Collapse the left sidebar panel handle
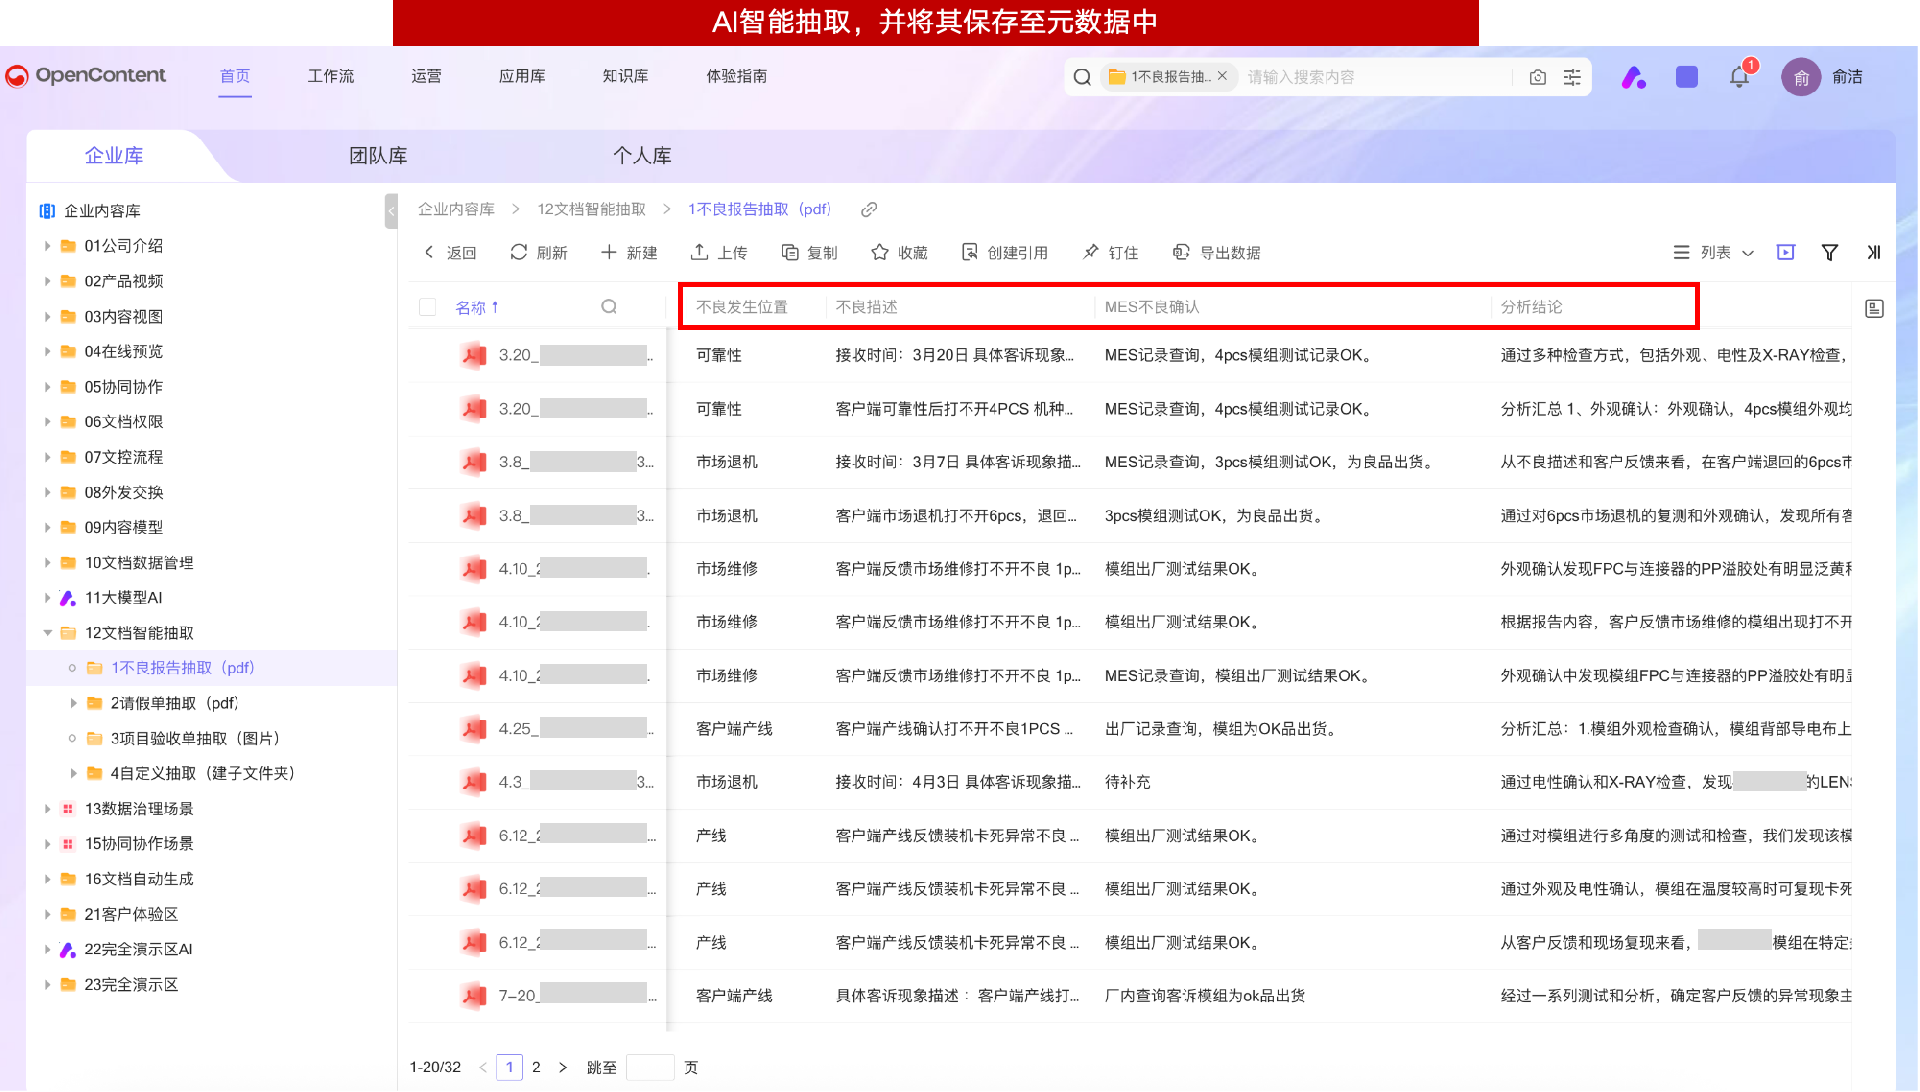The image size is (1920, 1092). pos(391,211)
